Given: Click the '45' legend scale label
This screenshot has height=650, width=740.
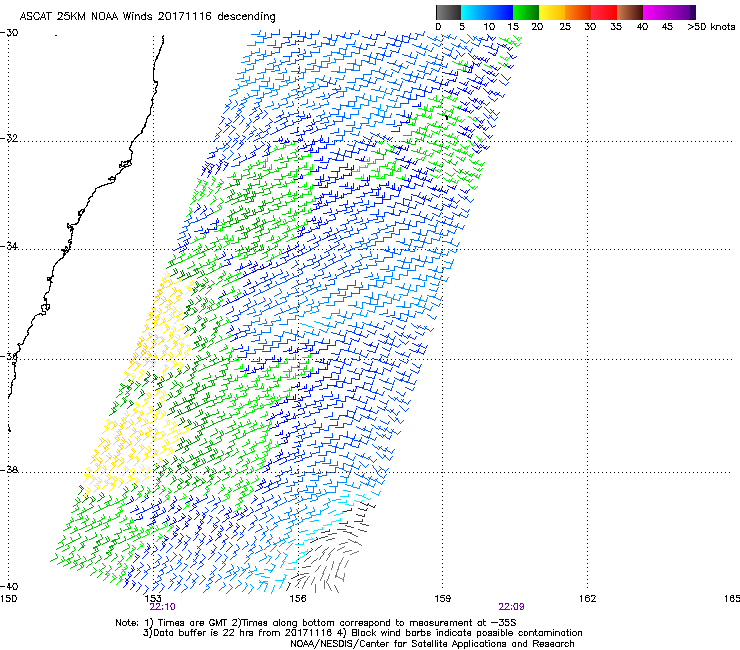Looking at the screenshot, I should pos(667,27).
